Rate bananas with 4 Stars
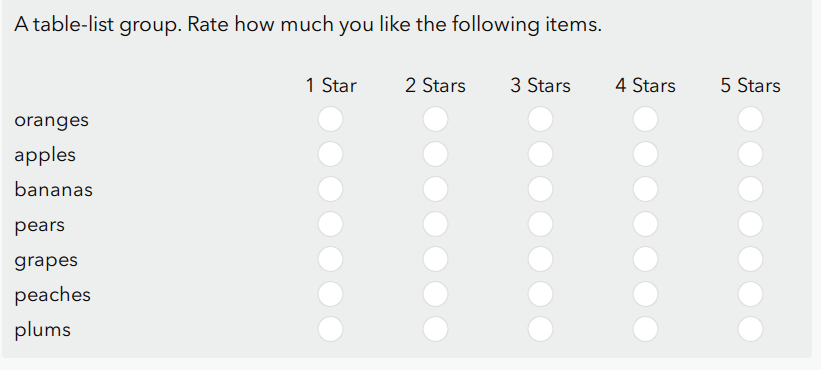821x370 pixels. tap(646, 189)
